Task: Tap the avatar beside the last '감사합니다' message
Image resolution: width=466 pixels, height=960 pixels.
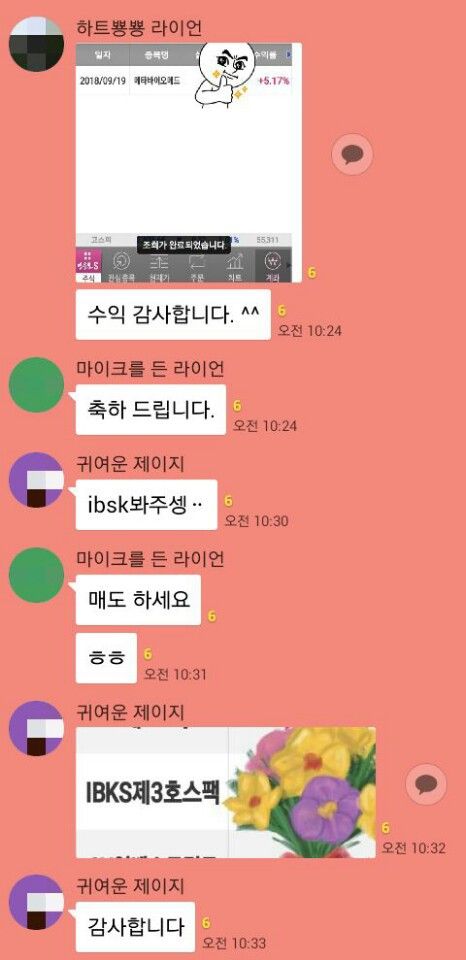Action: tap(37, 902)
